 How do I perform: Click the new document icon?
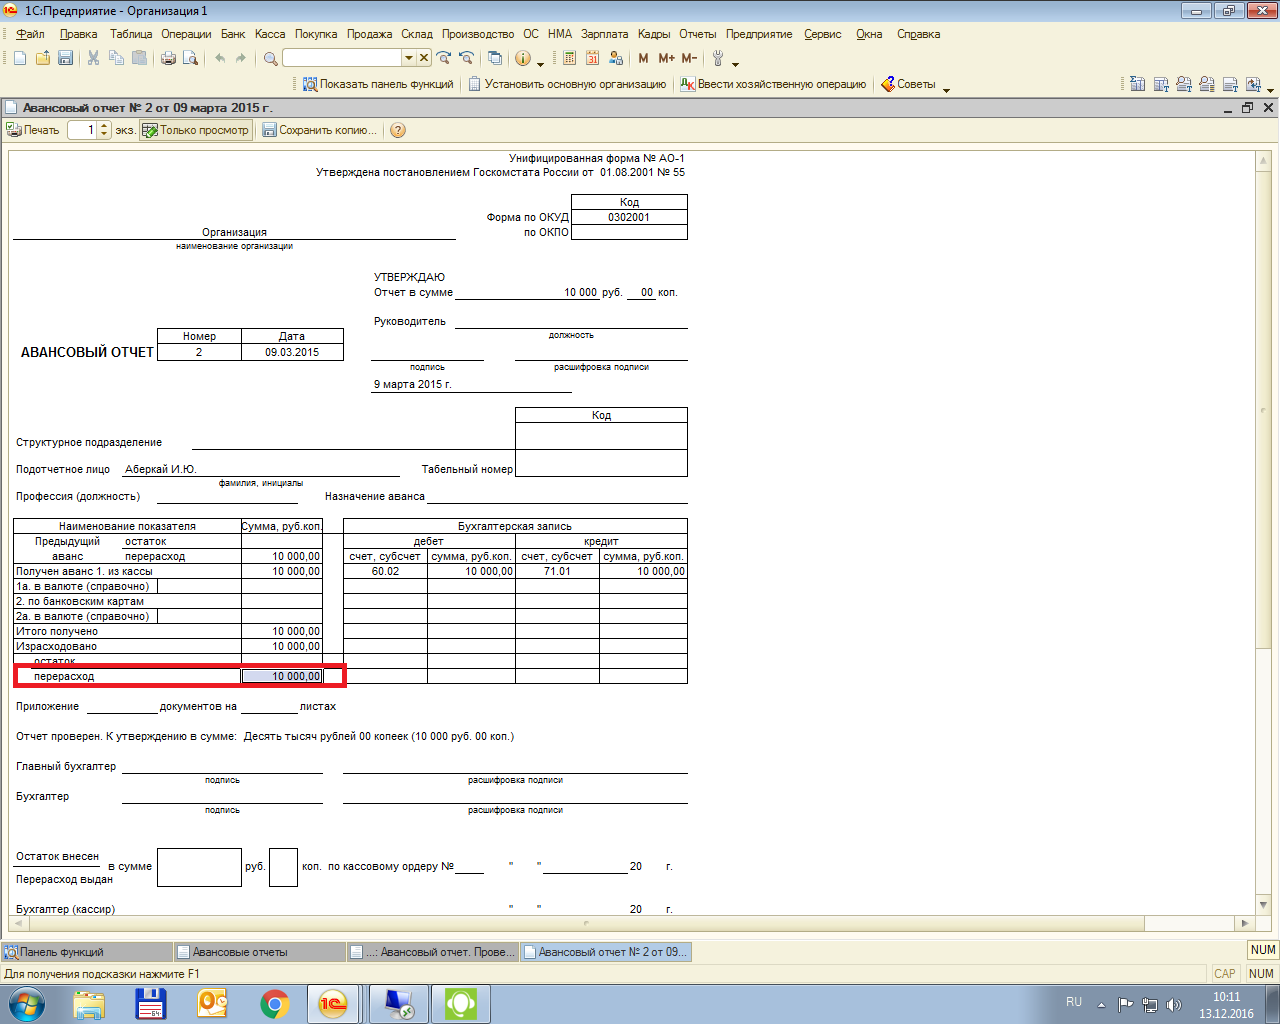20,58
